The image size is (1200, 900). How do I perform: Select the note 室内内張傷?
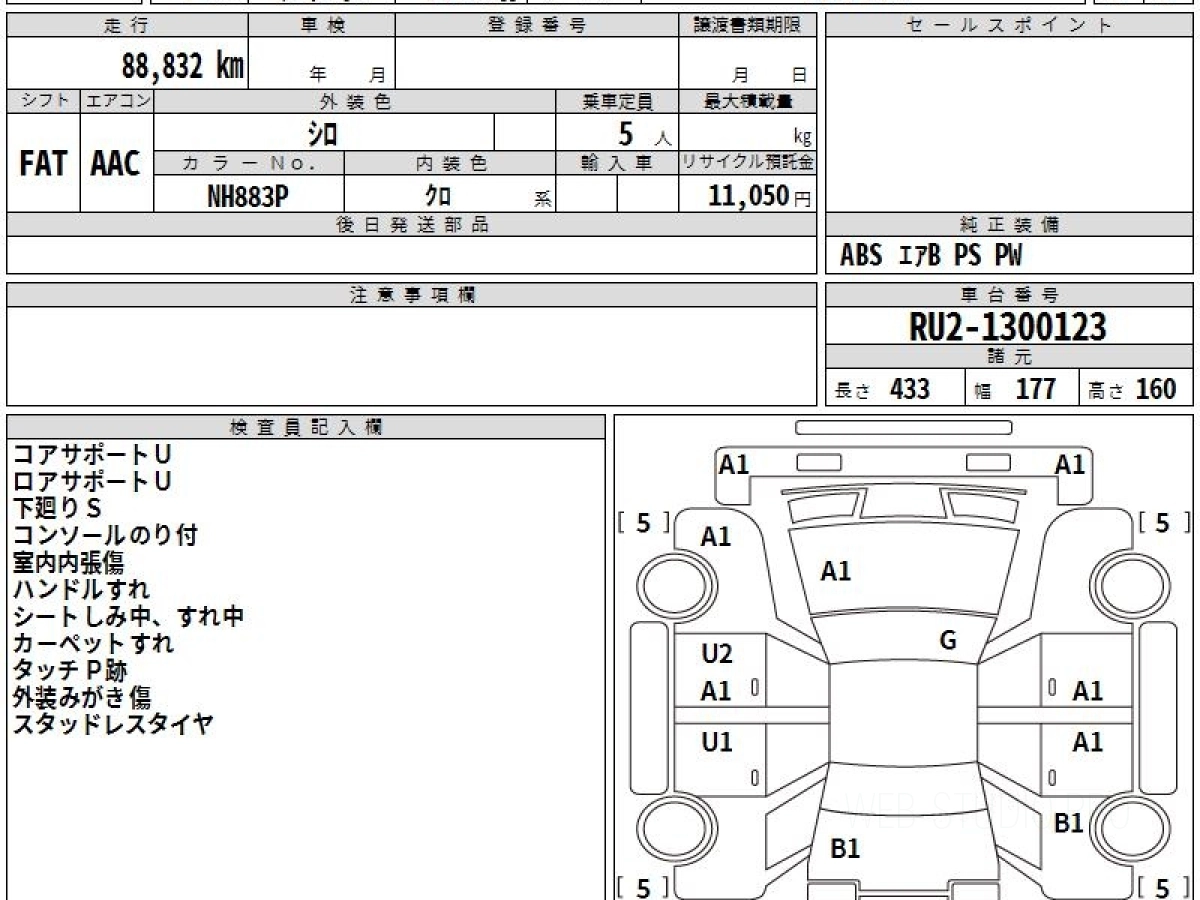[68, 563]
